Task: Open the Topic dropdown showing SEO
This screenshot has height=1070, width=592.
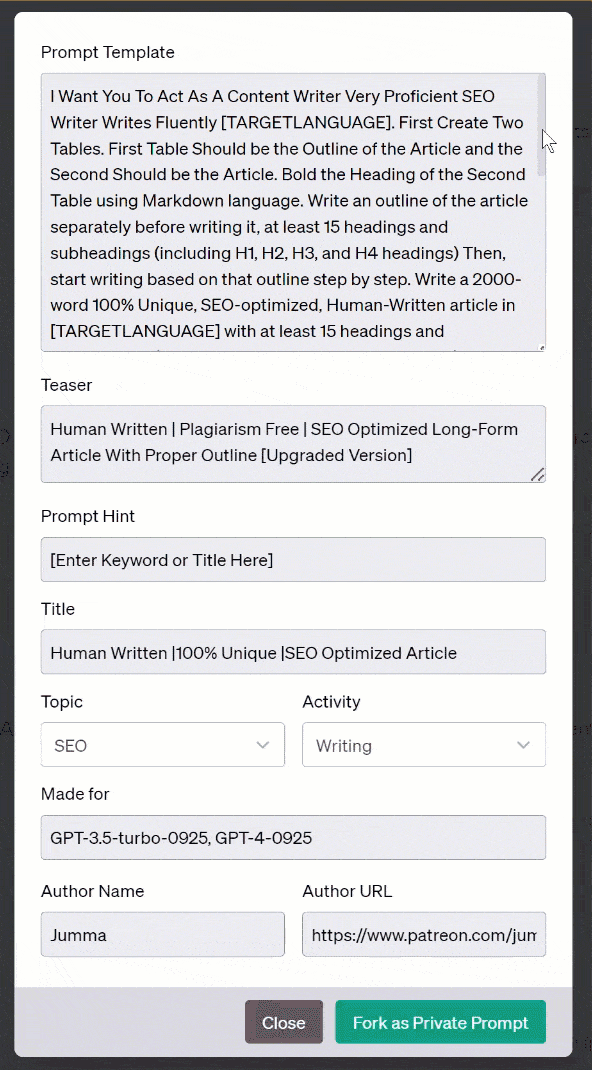Action: pyautogui.click(x=163, y=744)
